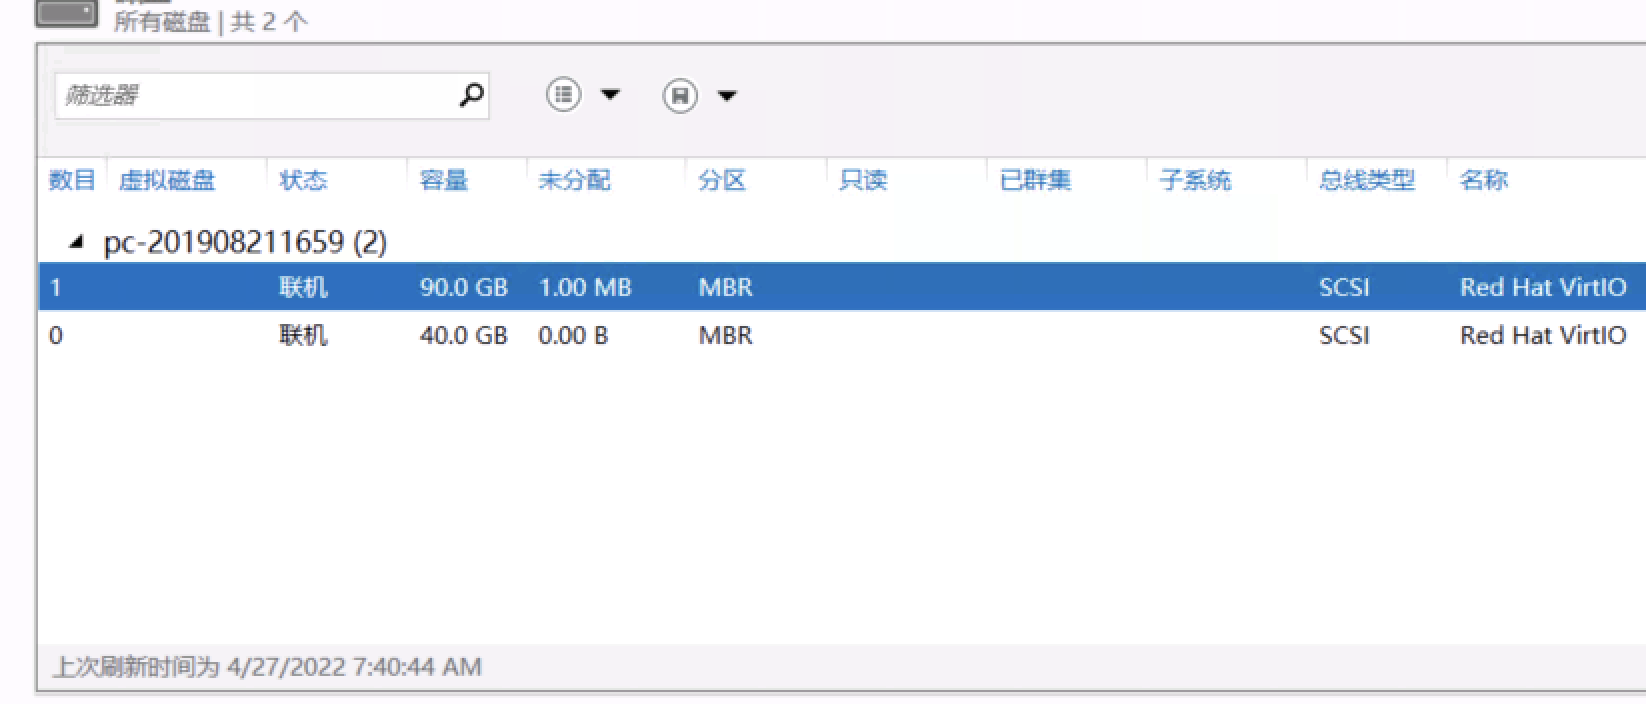This screenshot has width=1646, height=704.
Task: Click the 1.00 MB unallocated cell
Action: tap(585, 288)
